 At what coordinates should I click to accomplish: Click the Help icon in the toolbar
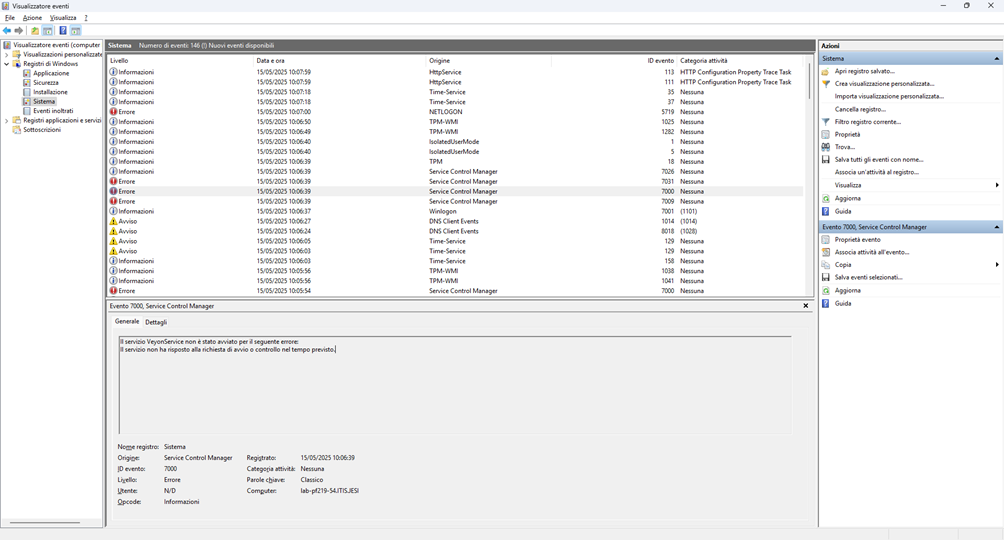[x=63, y=31]
